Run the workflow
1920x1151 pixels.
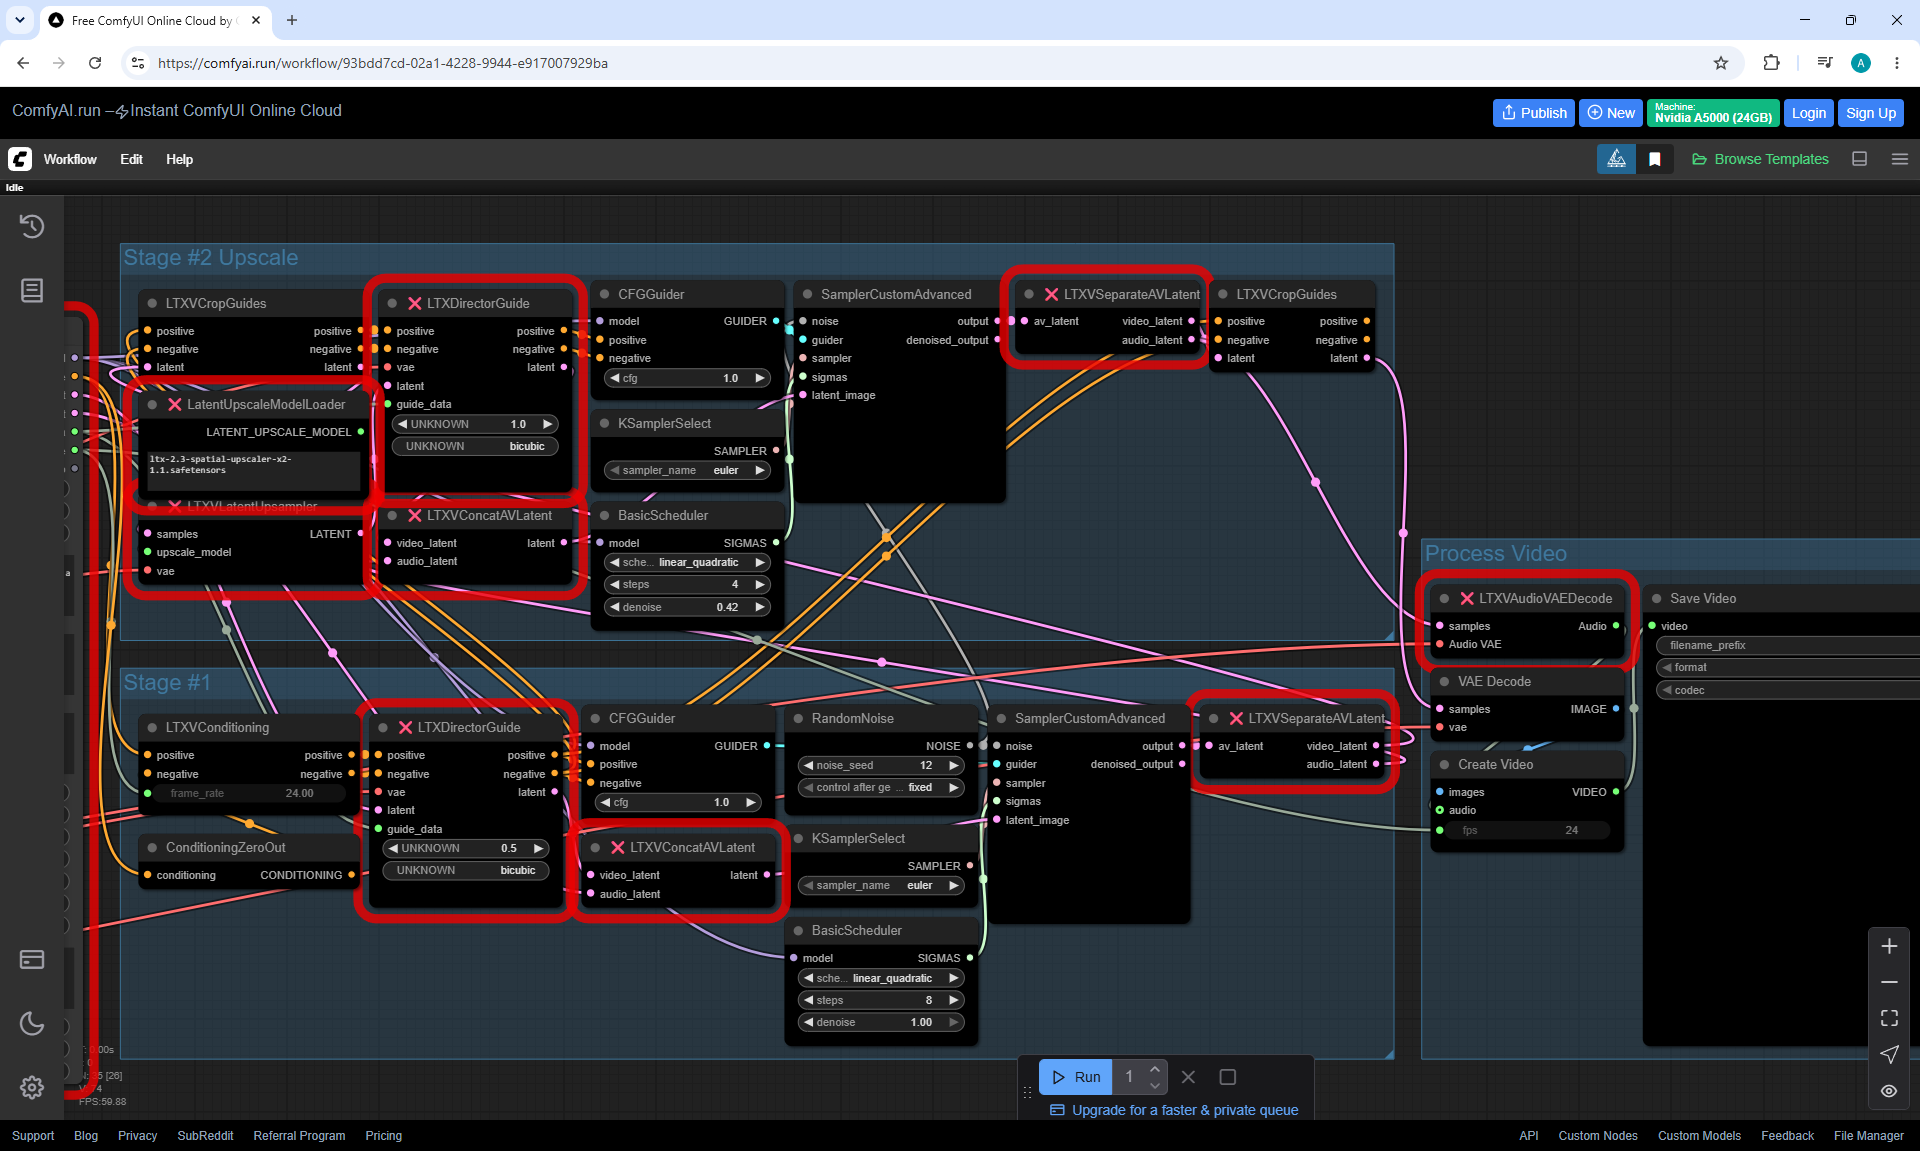(1076, 1077)
